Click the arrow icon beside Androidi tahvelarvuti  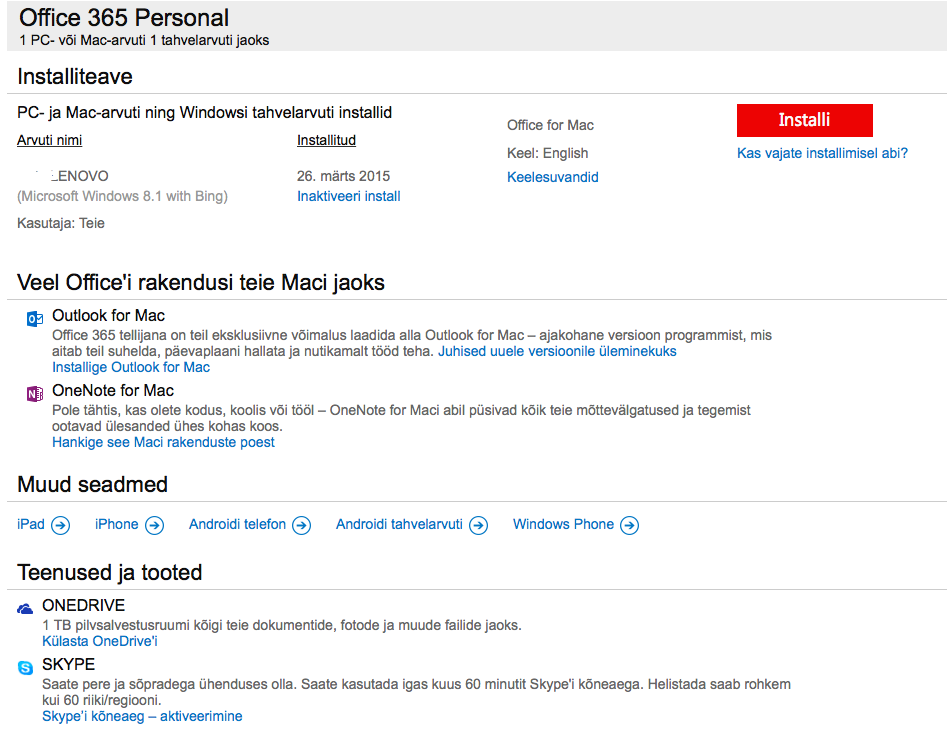pyautogui.click(x=479, y=525)
